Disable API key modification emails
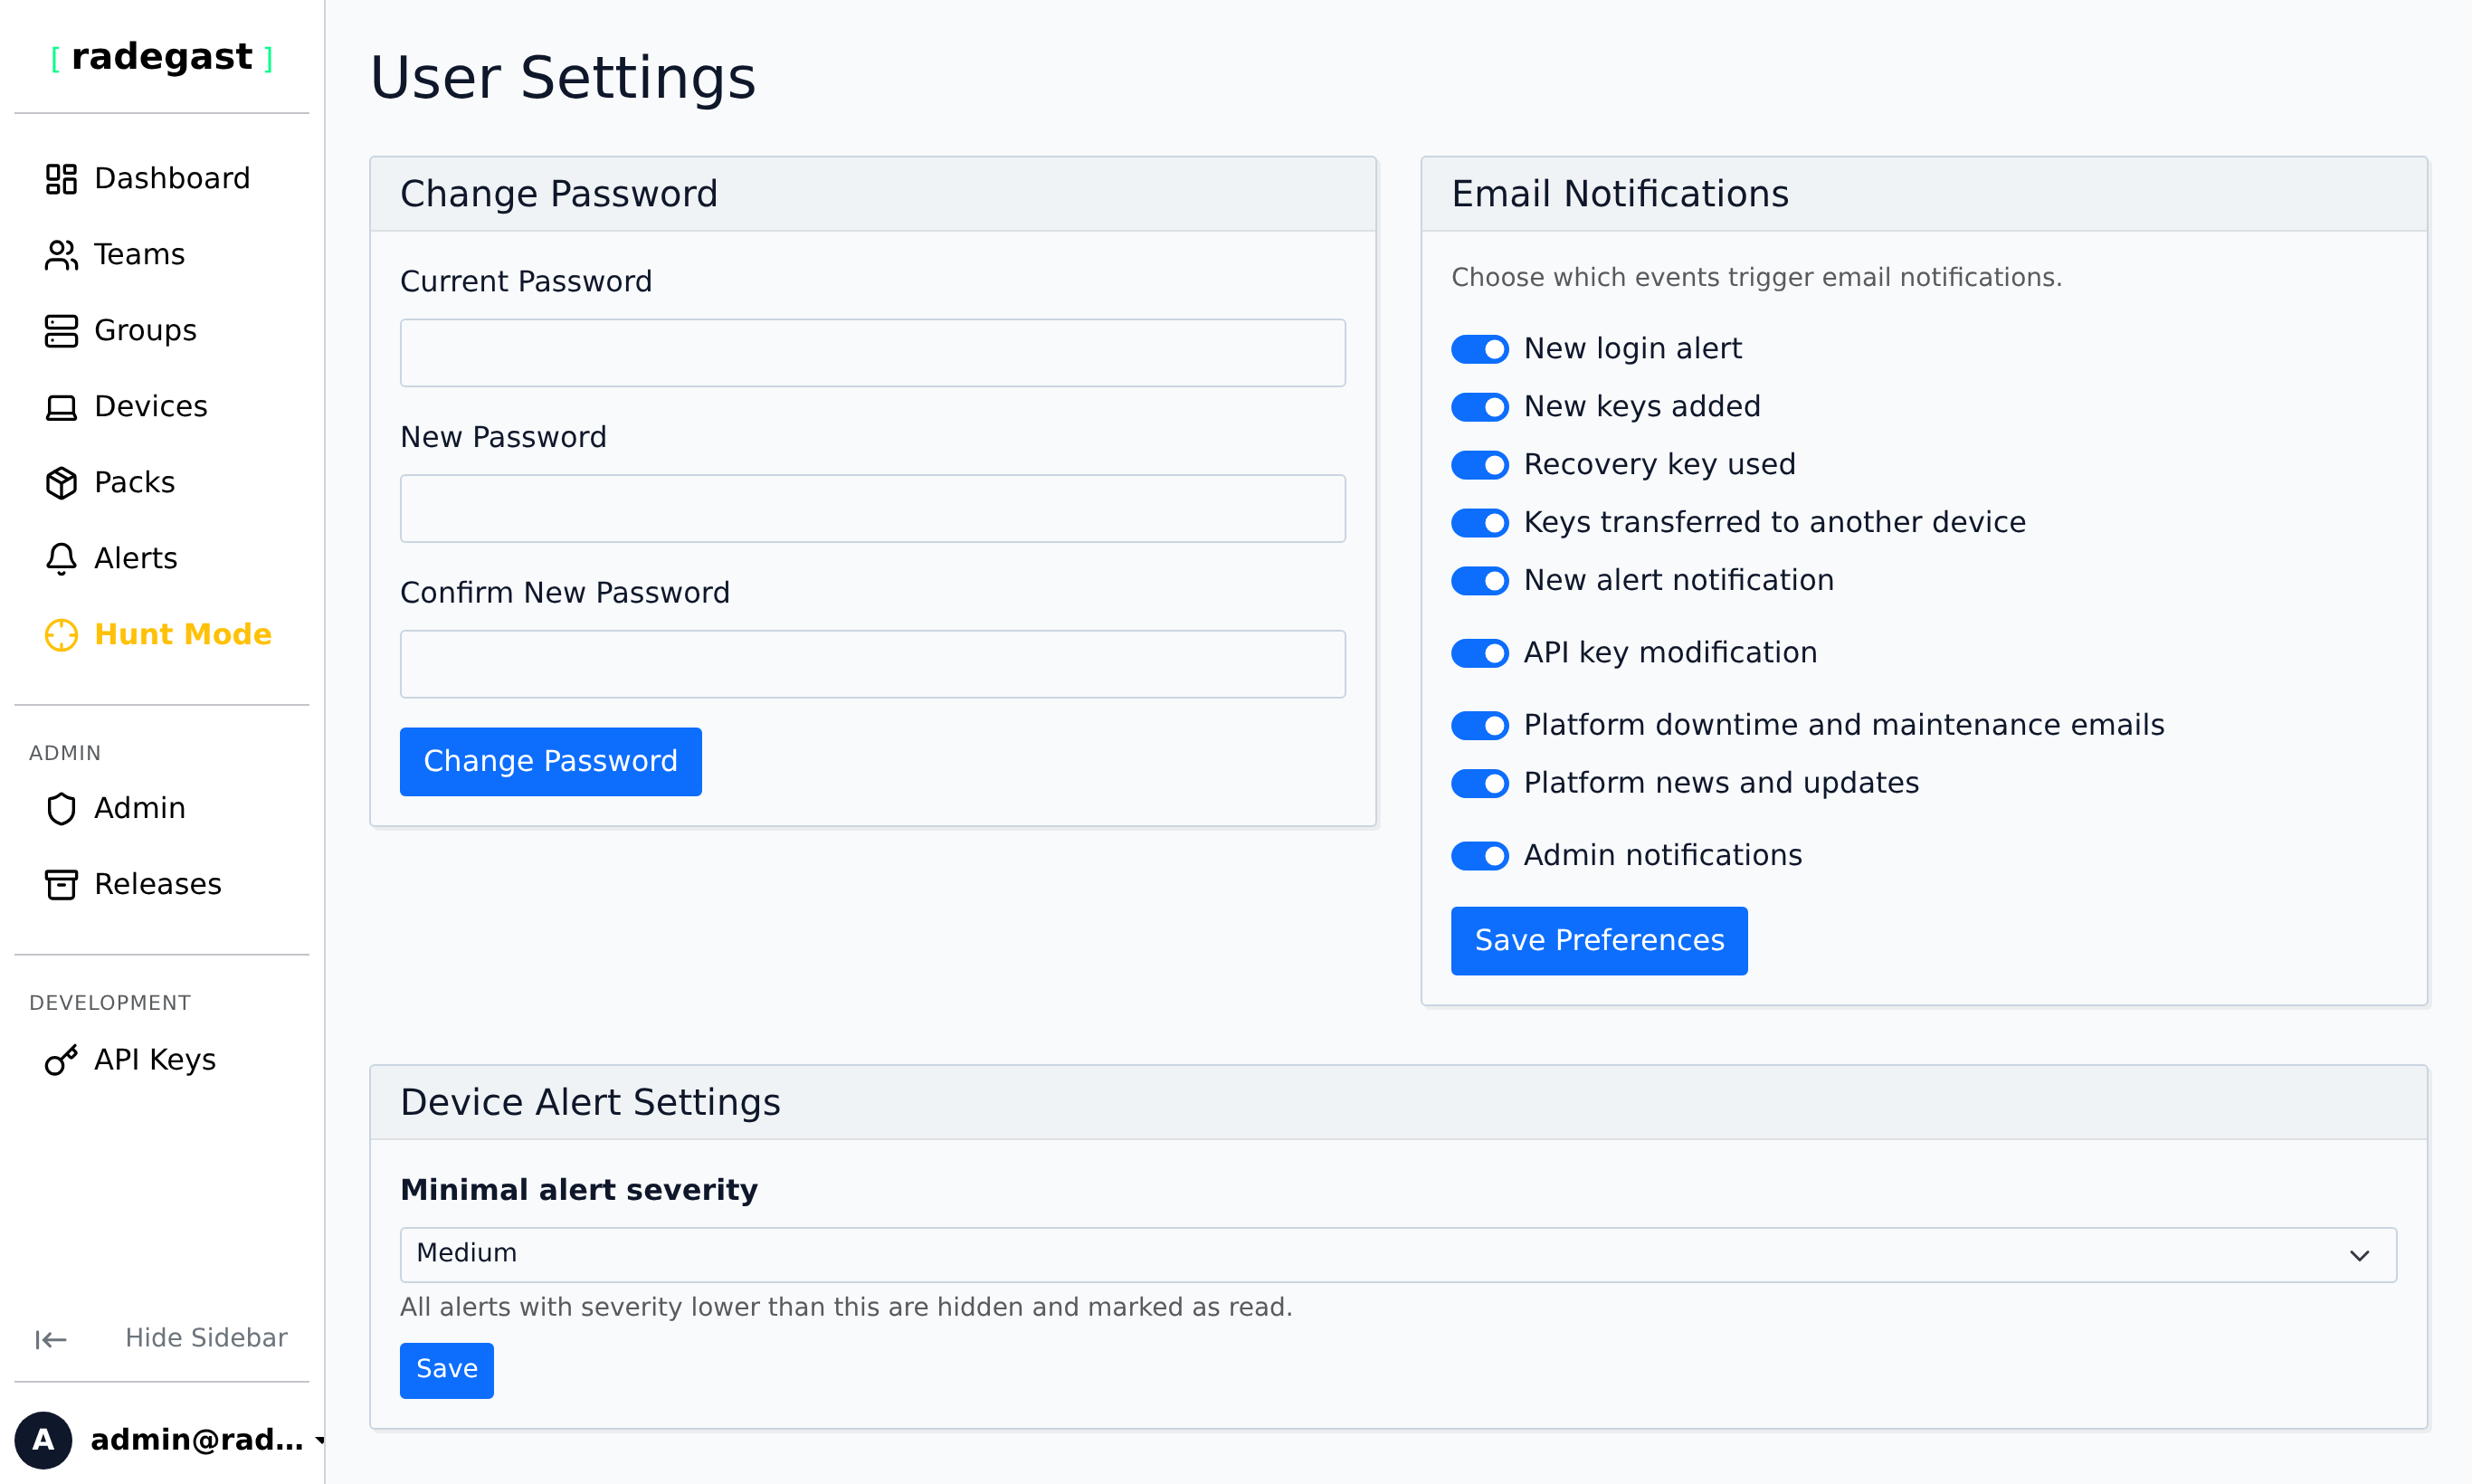Screen dimensions: 2472x1484 coord(1480,653)
